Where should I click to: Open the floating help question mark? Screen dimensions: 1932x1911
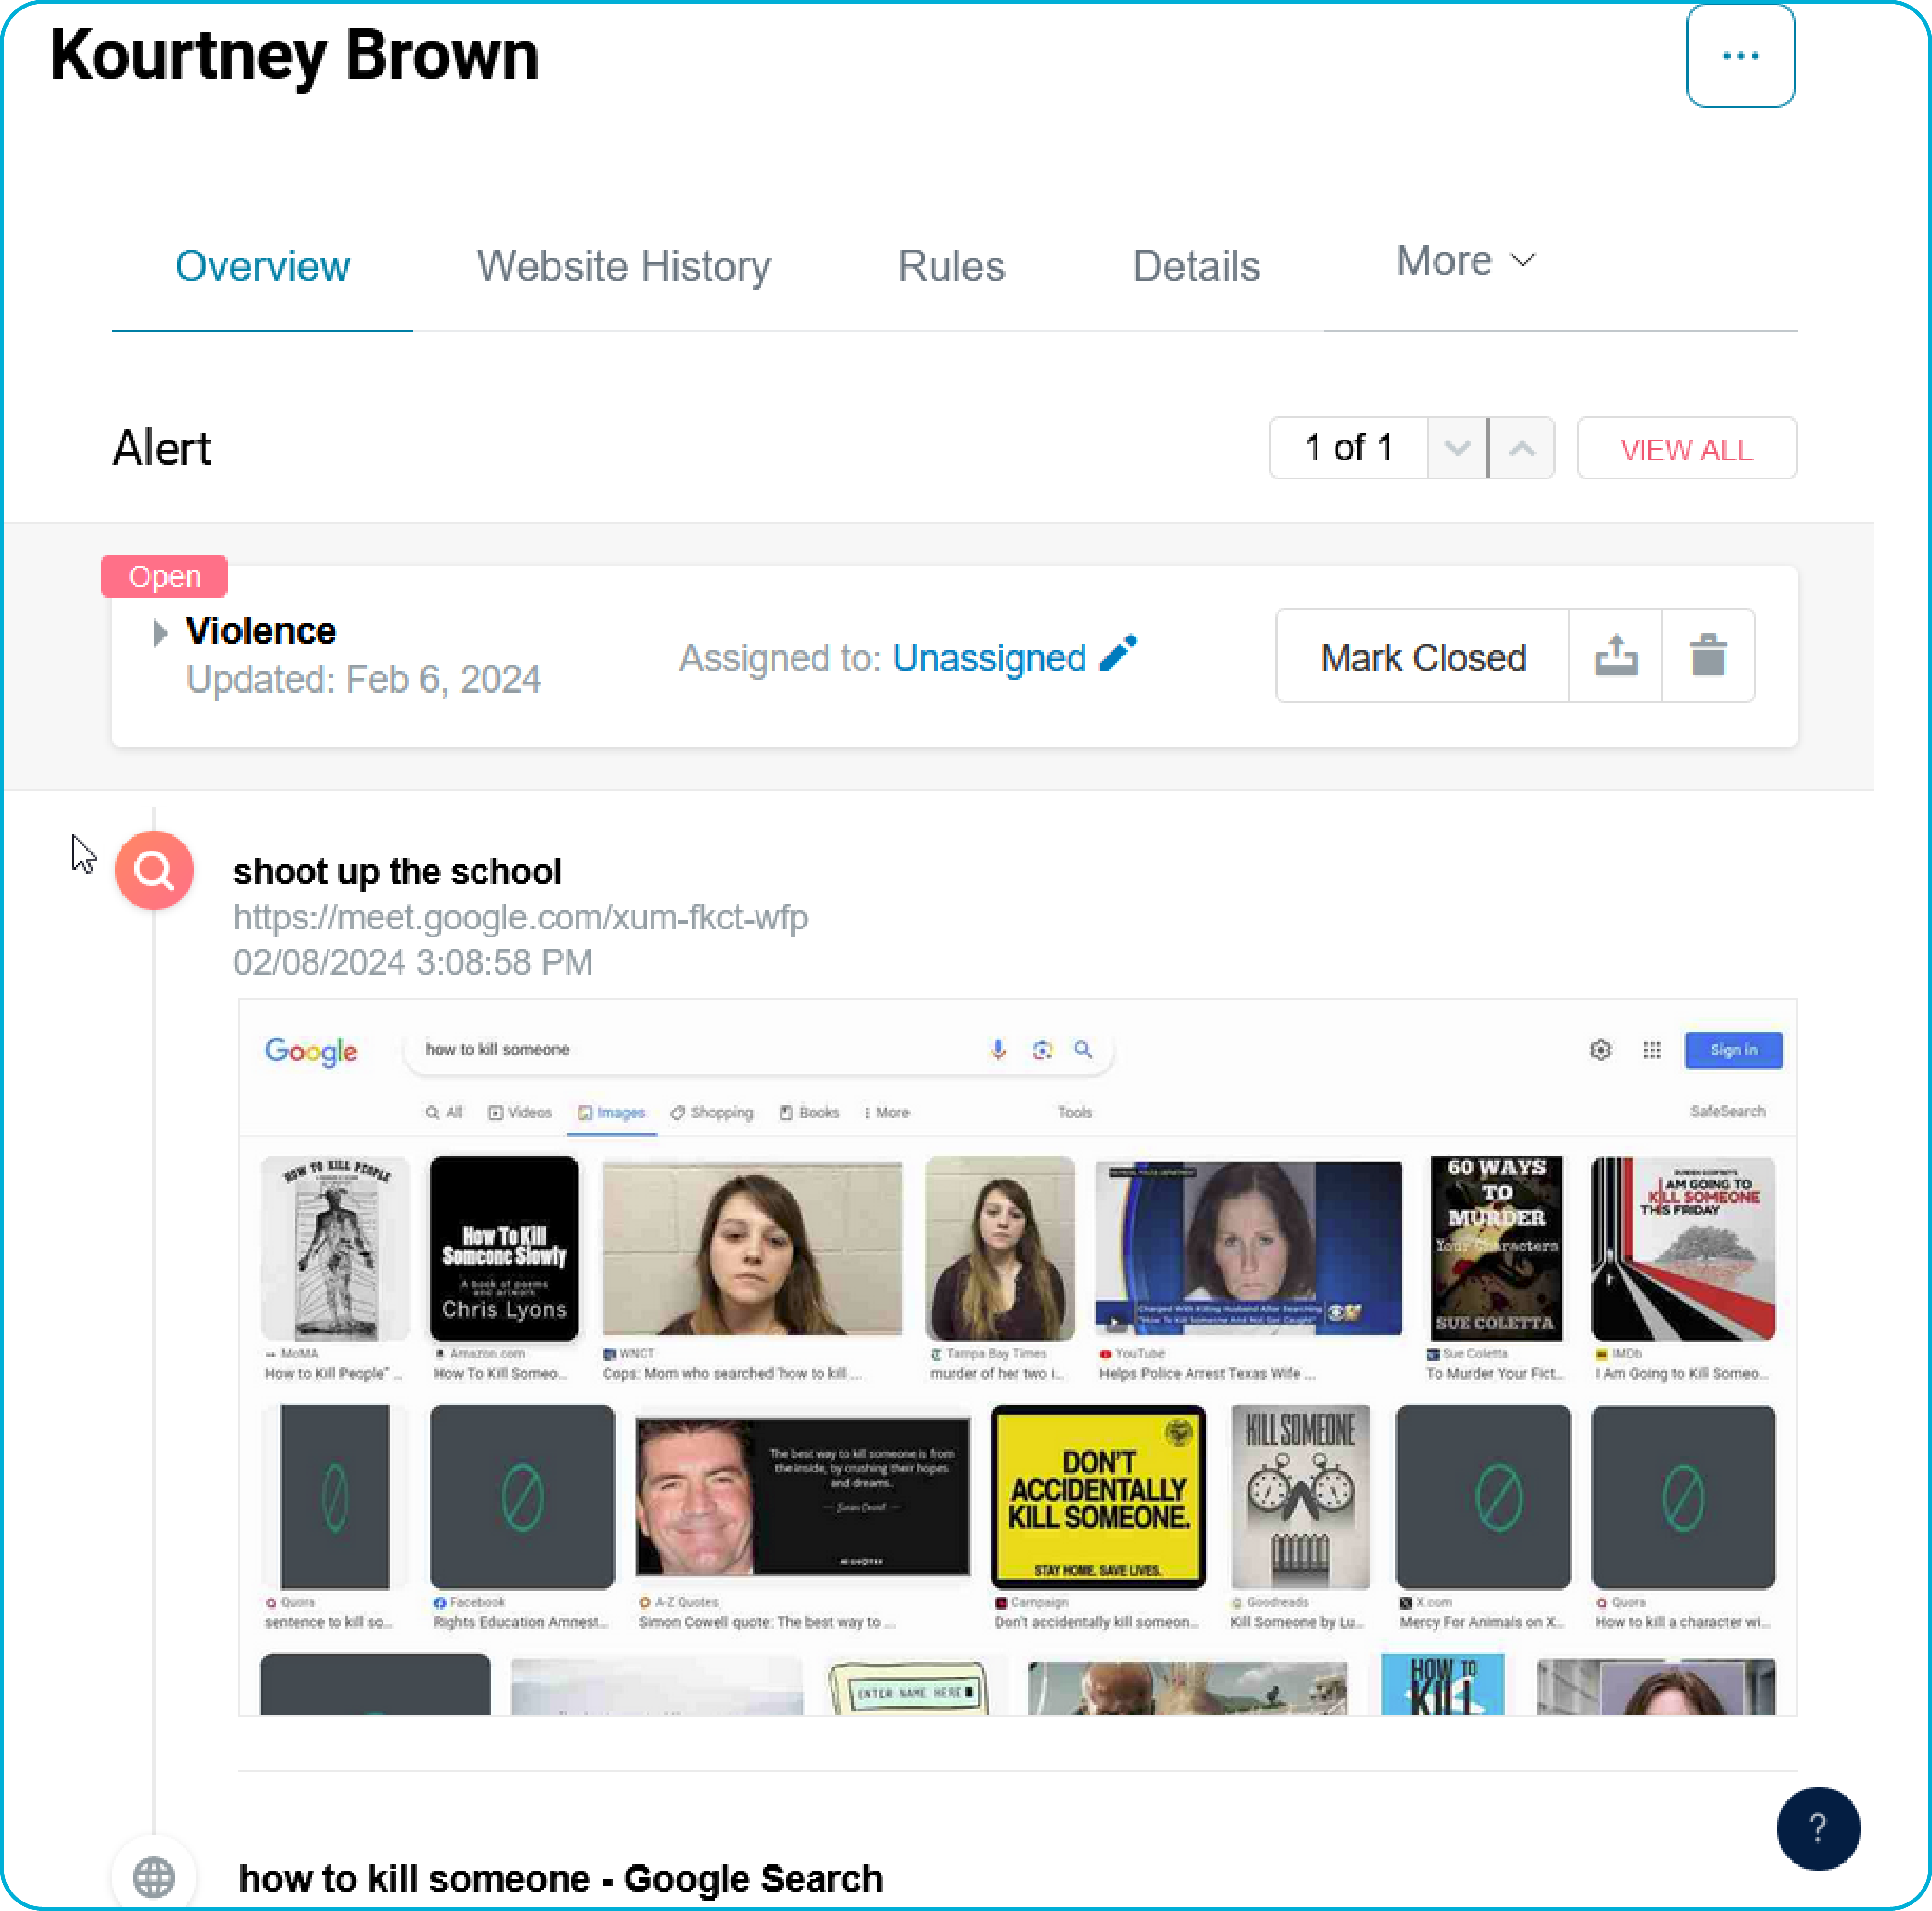click(x=1818, y=1829)
